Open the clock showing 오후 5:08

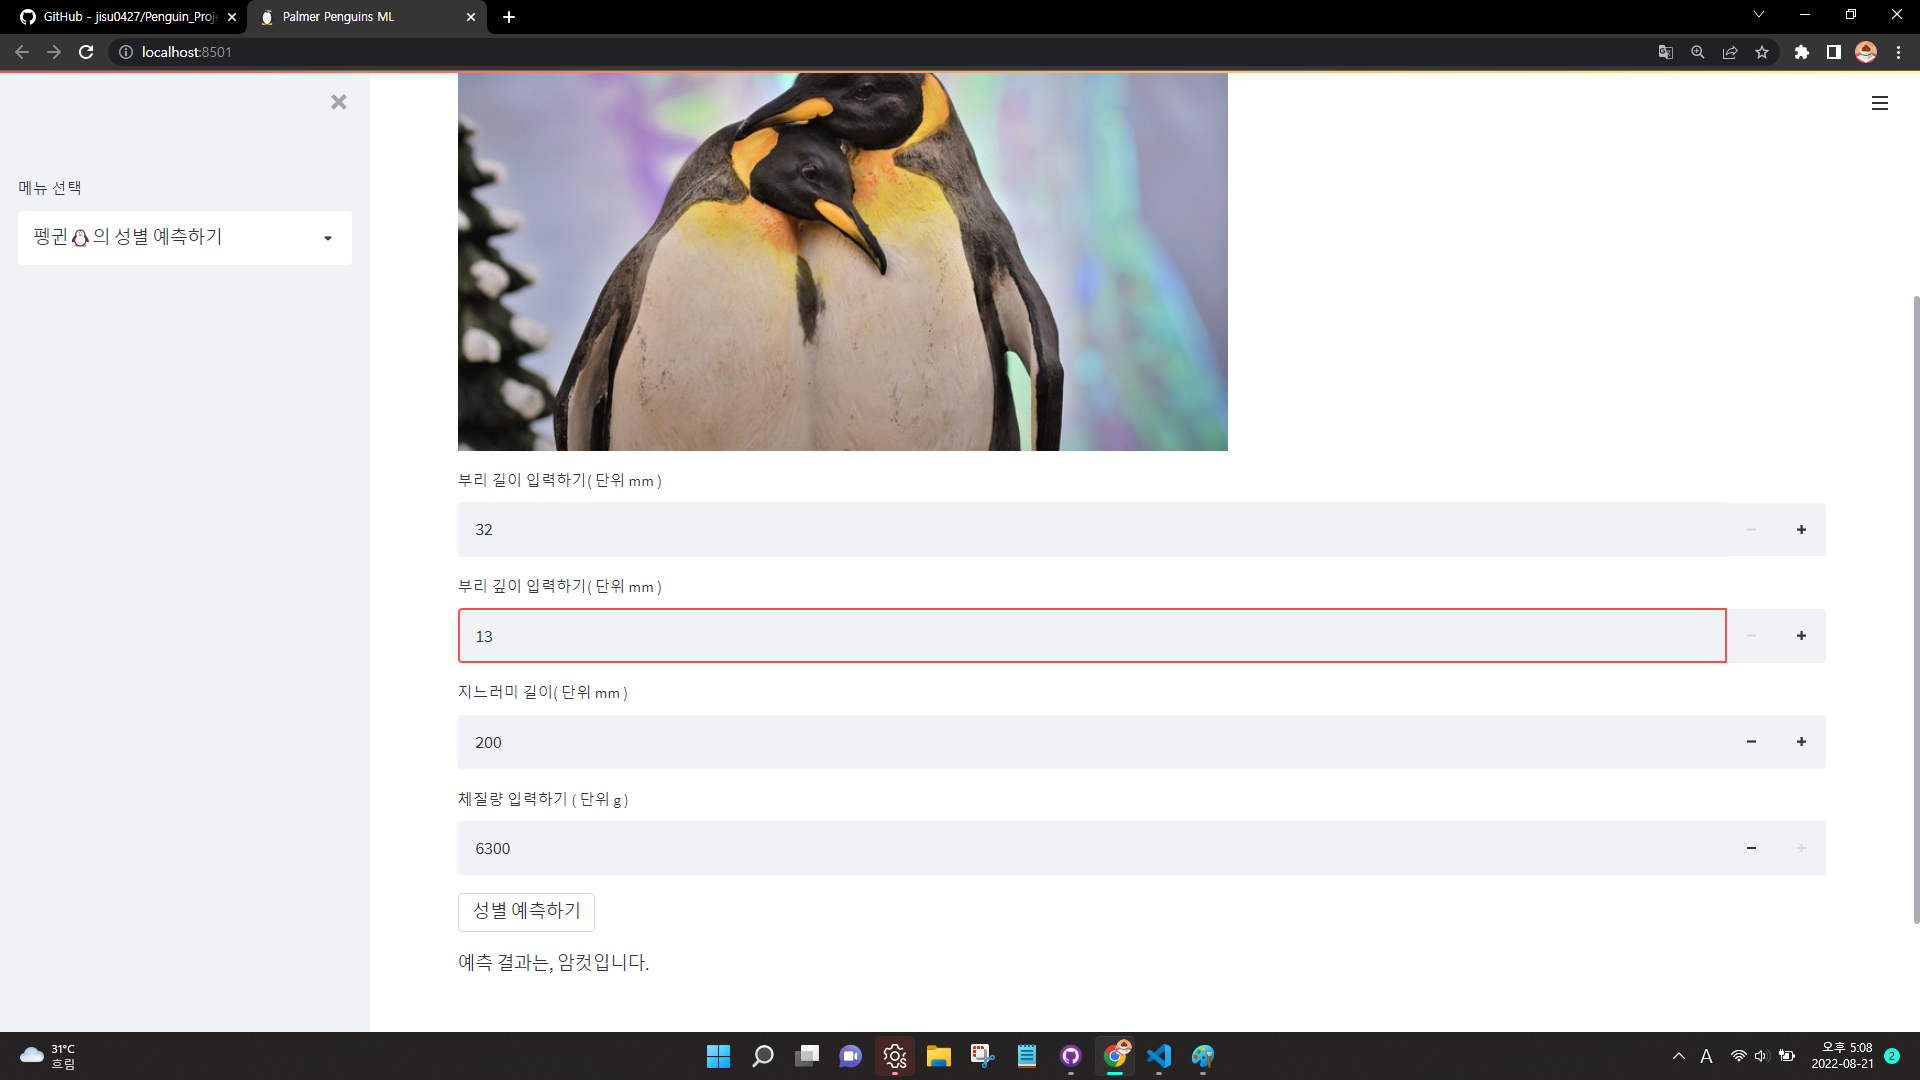1842,1056
